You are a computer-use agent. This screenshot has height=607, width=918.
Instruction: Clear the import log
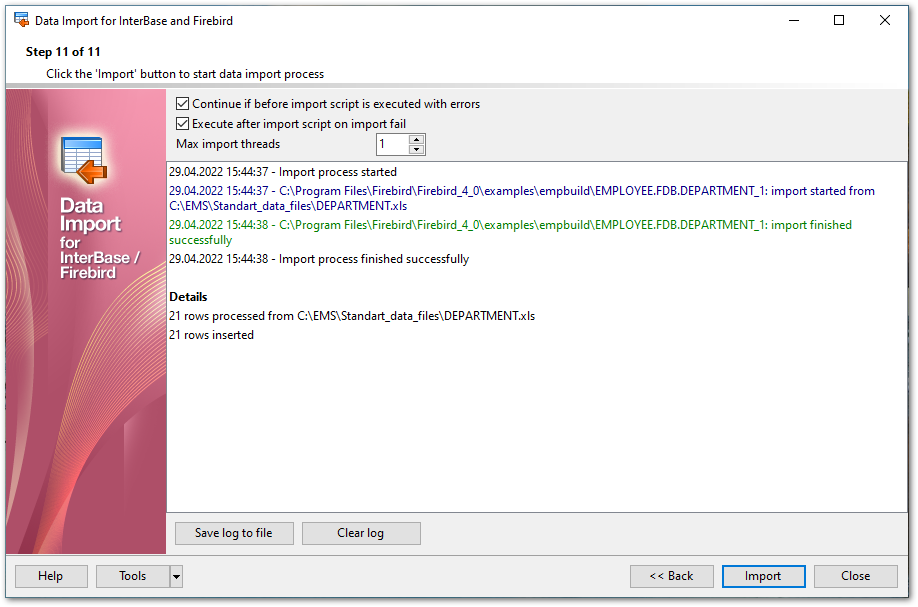[361, 533]
